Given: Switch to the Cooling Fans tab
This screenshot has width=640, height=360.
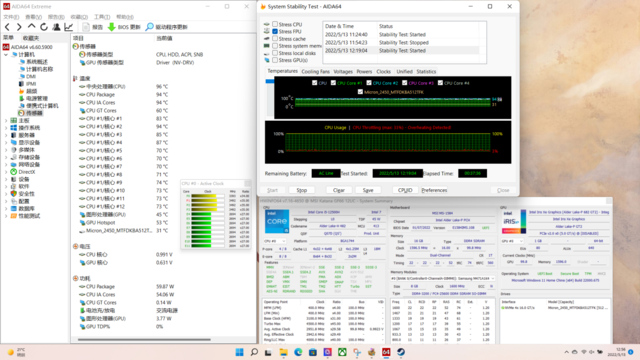Looking at the screenshot, I should (x=316, y=71).
